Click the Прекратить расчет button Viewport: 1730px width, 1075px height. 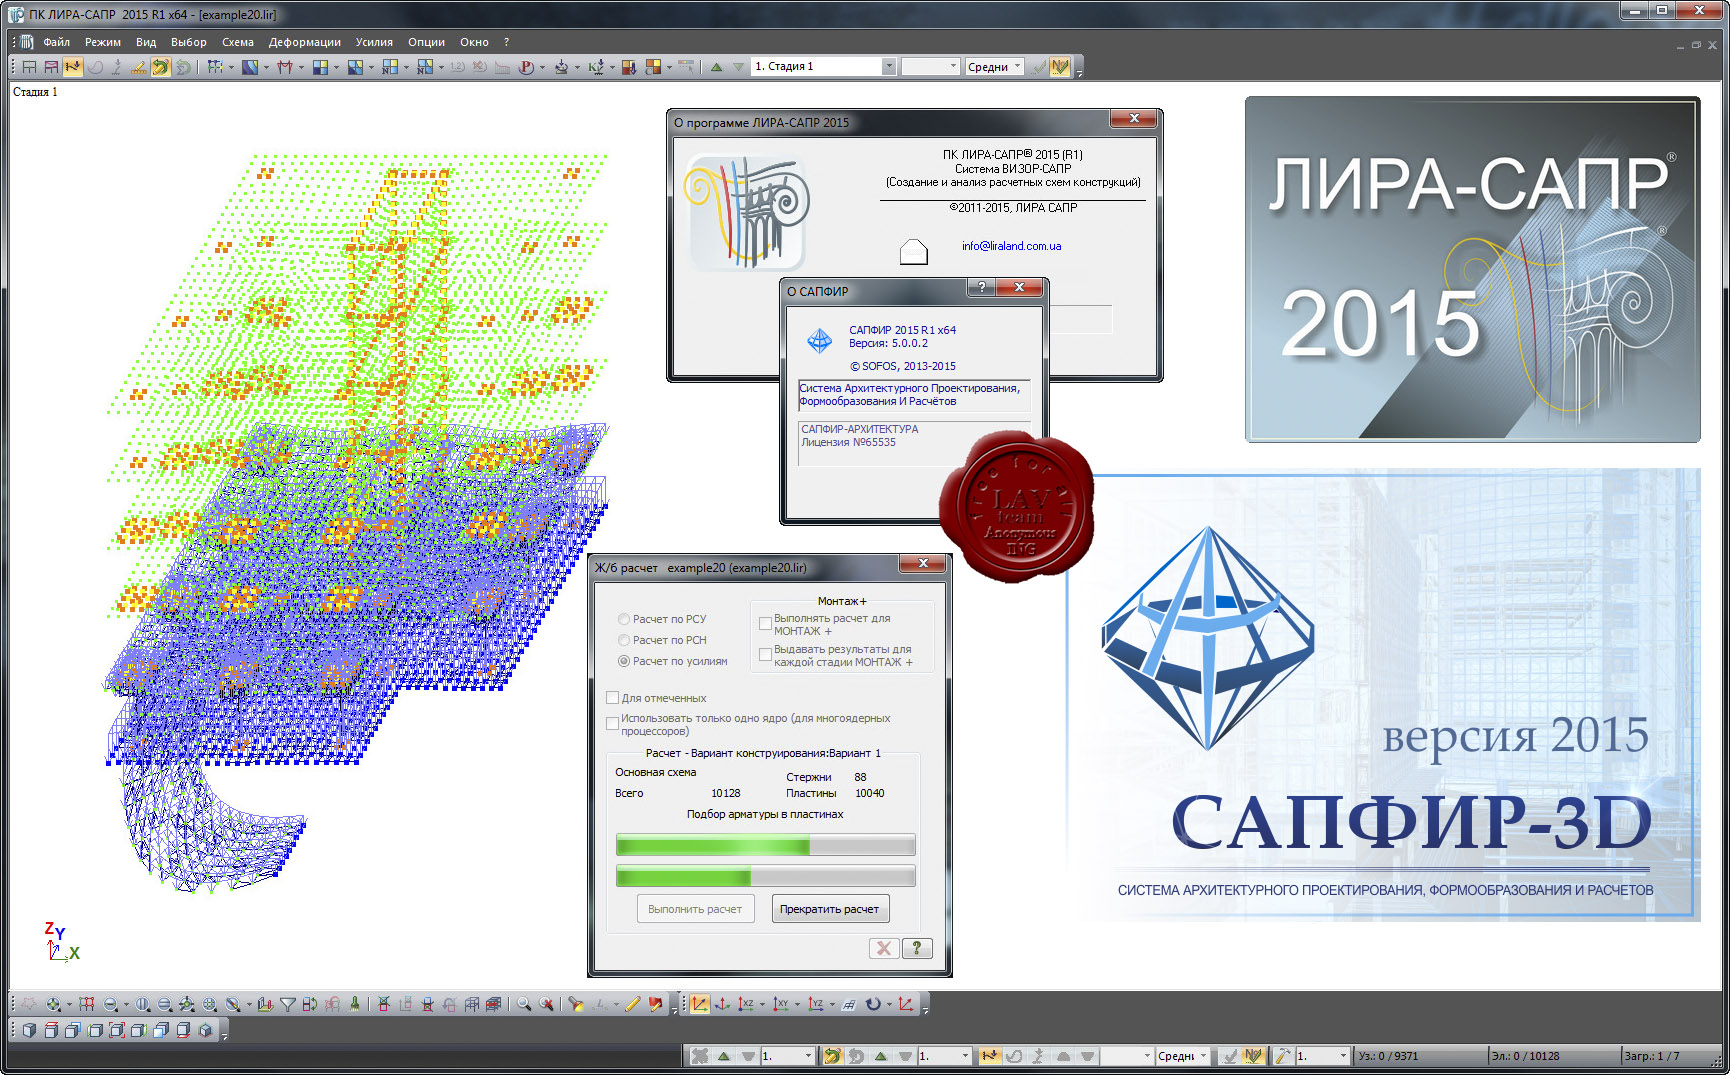click(x=829, y=909)
